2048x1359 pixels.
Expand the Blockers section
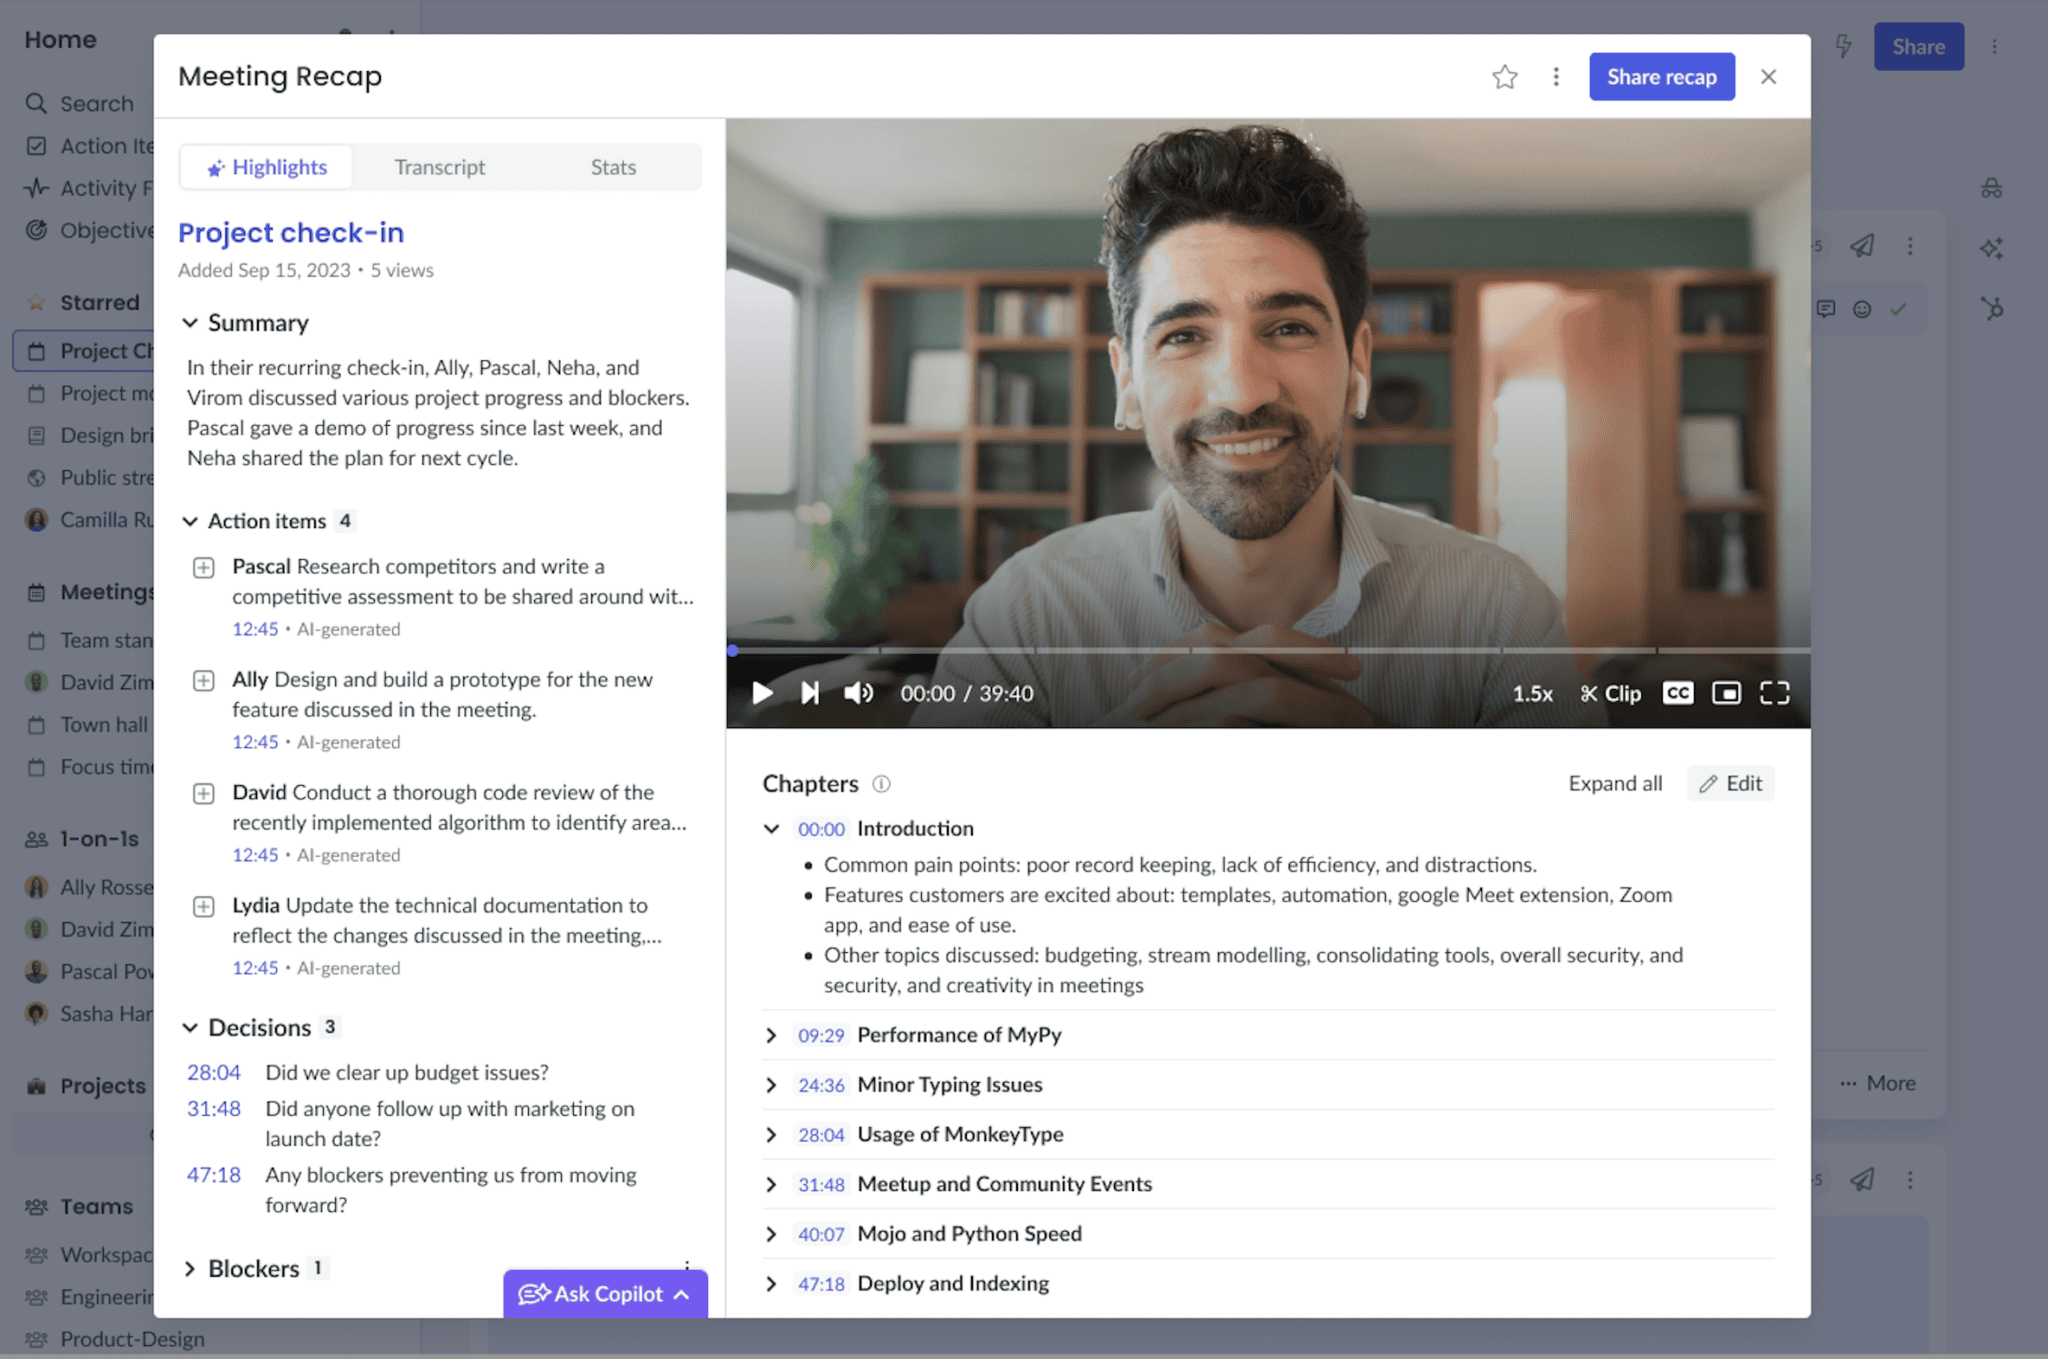[x=190, y=1269]
